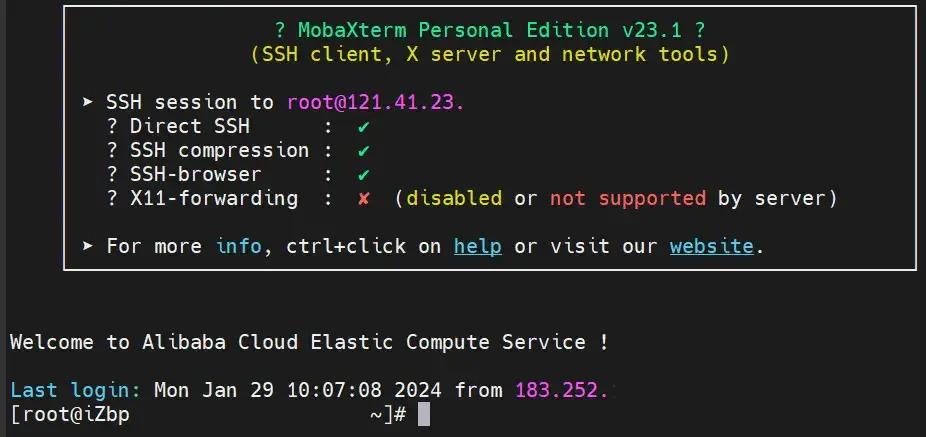Image resolution: width=926 pixels, height=437 pixels.
Task: Open the underlined help link
Action: (478, 246)
